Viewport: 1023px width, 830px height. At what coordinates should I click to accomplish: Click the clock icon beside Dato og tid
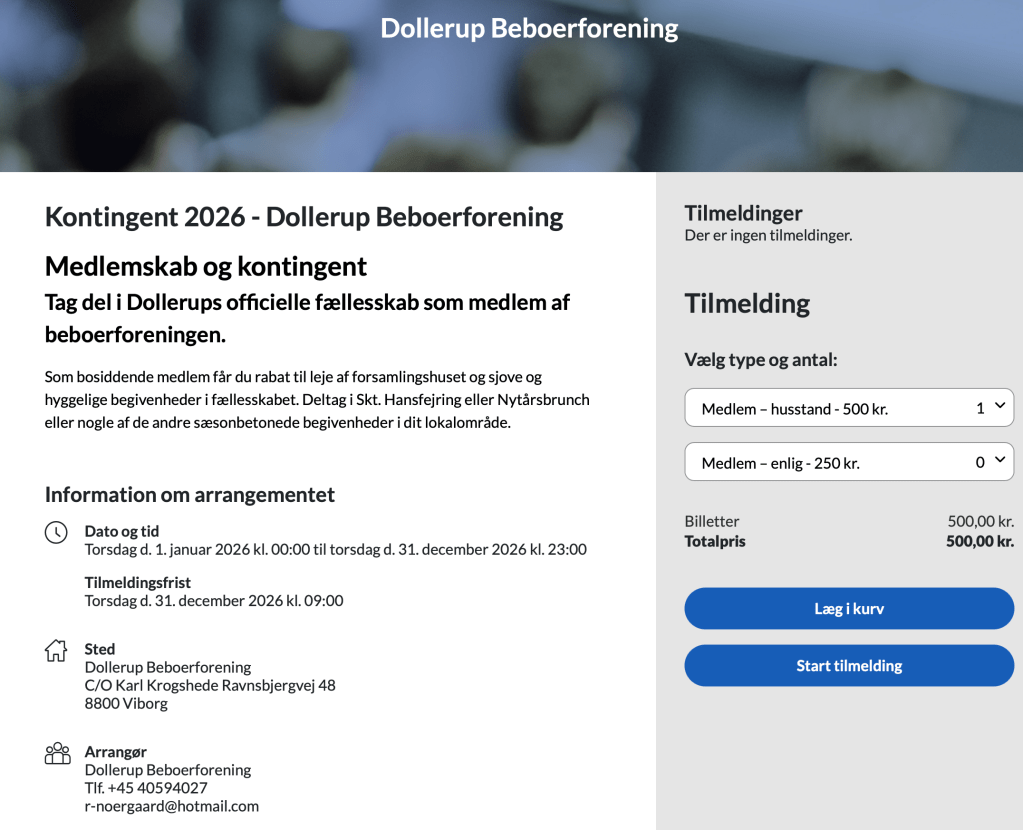click(57, 532)
